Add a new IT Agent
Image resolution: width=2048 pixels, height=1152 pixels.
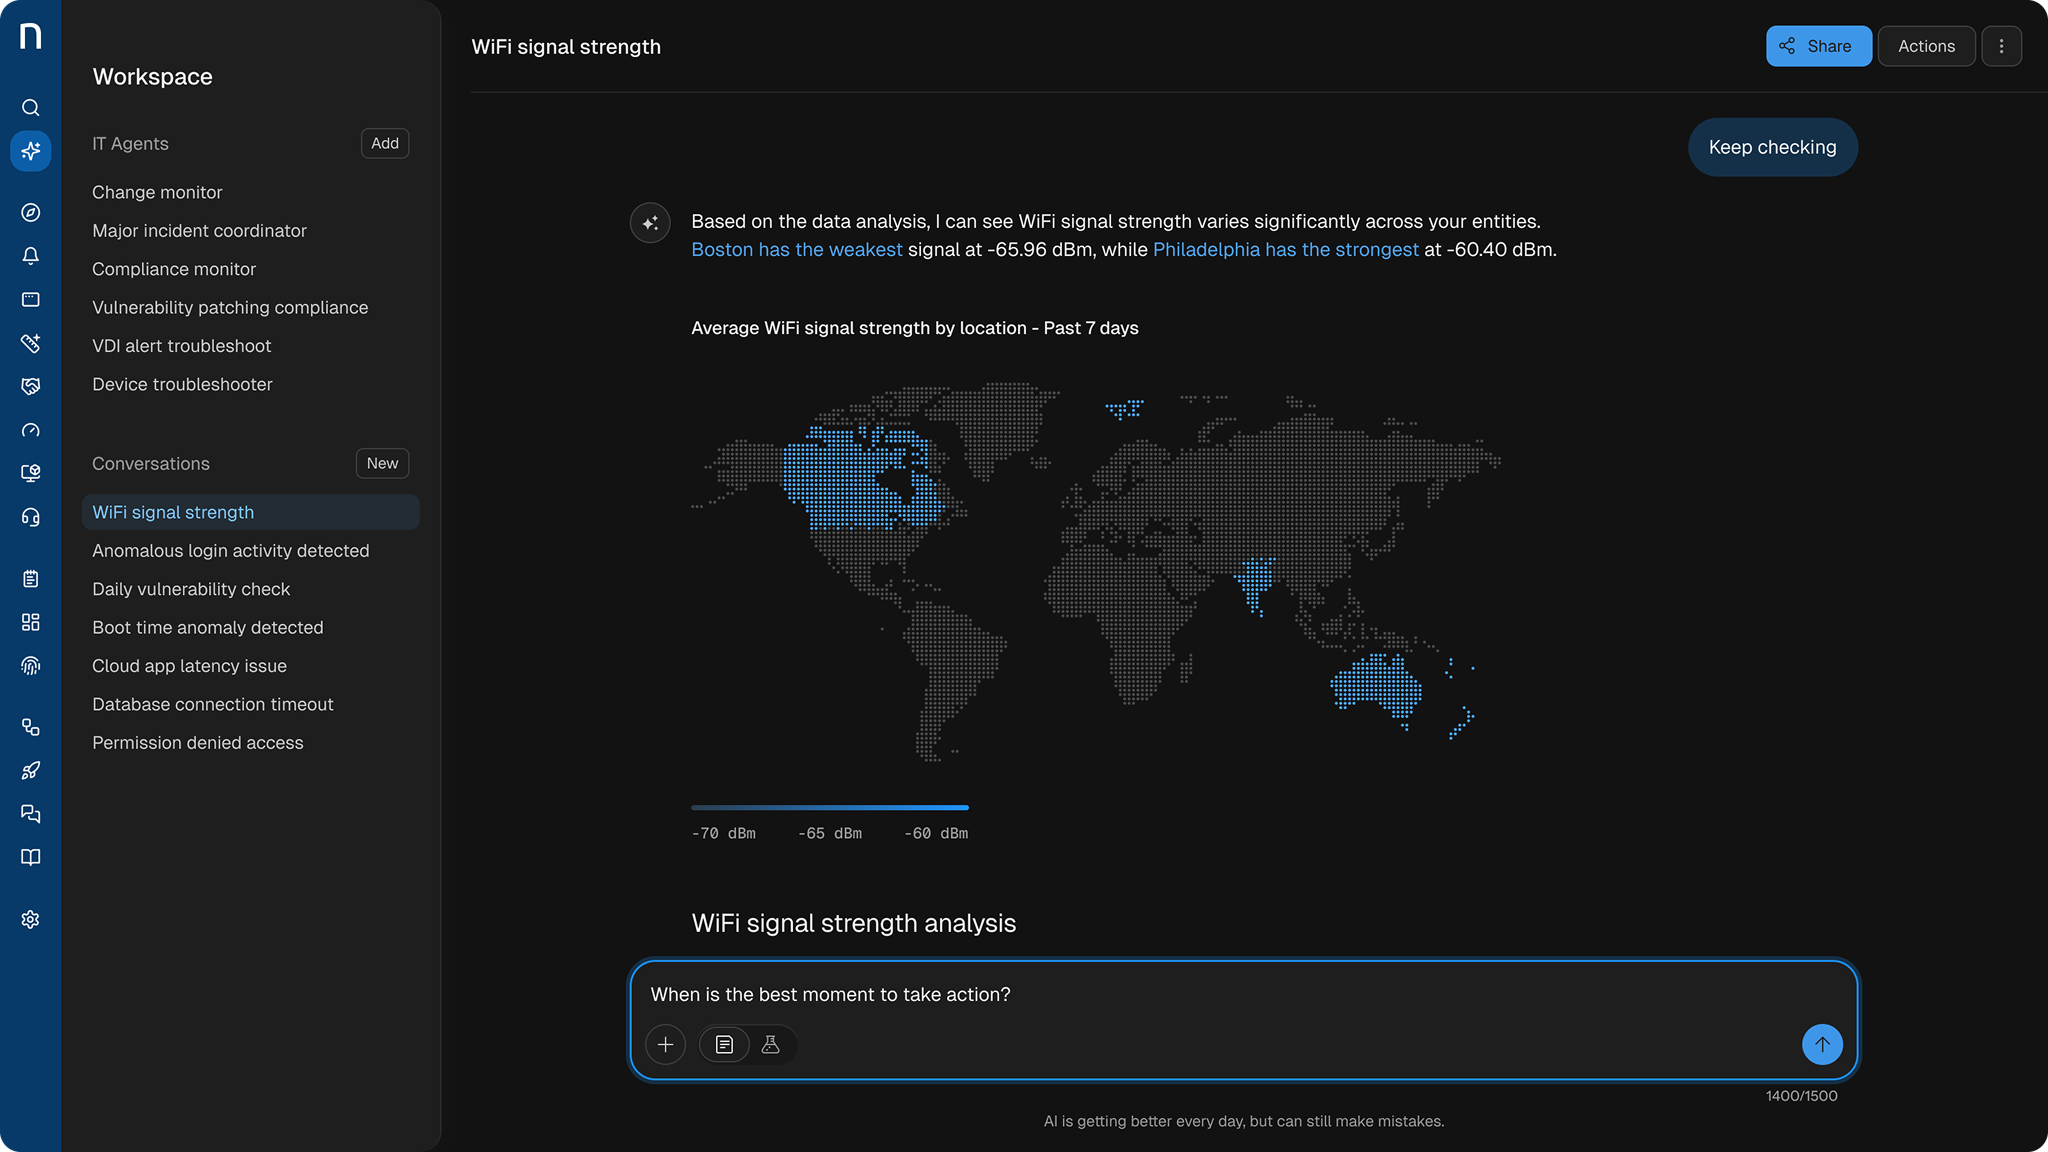tap(385, 144)
